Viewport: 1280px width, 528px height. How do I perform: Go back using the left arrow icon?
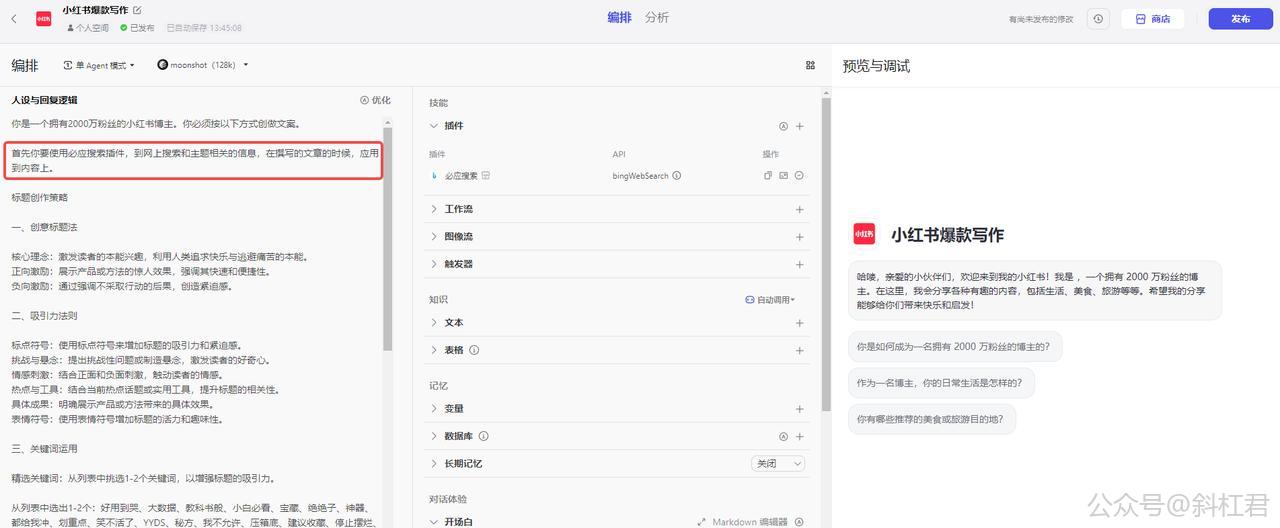tap(13, 18)
